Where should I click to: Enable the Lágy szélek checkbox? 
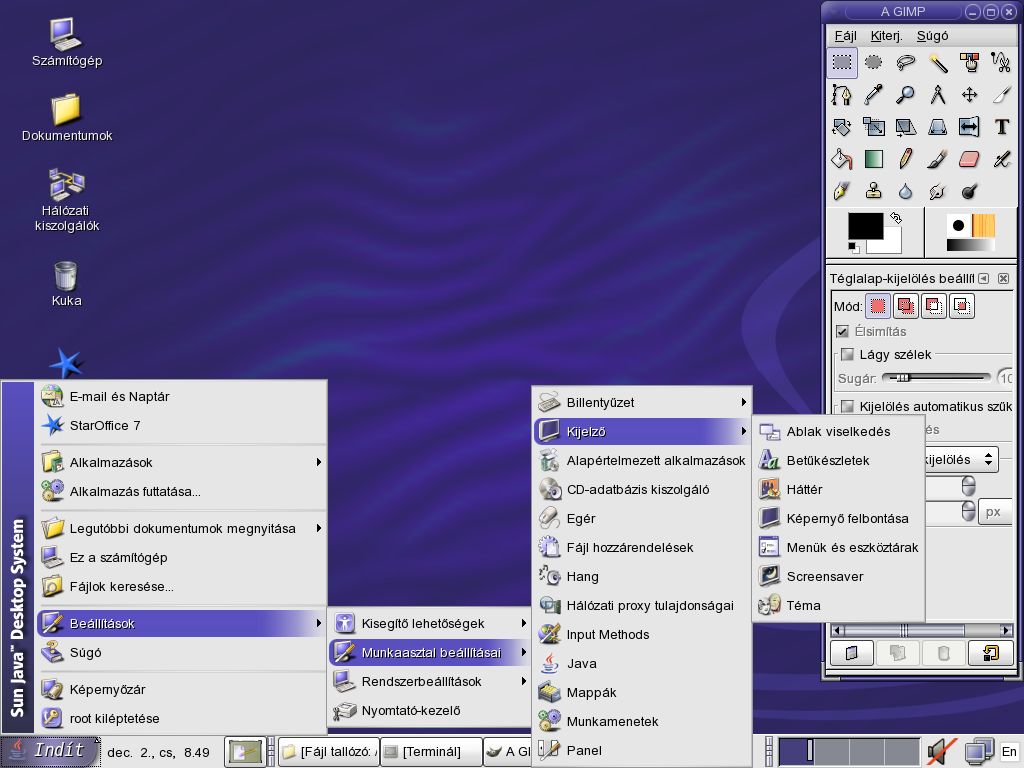(848, 355)
